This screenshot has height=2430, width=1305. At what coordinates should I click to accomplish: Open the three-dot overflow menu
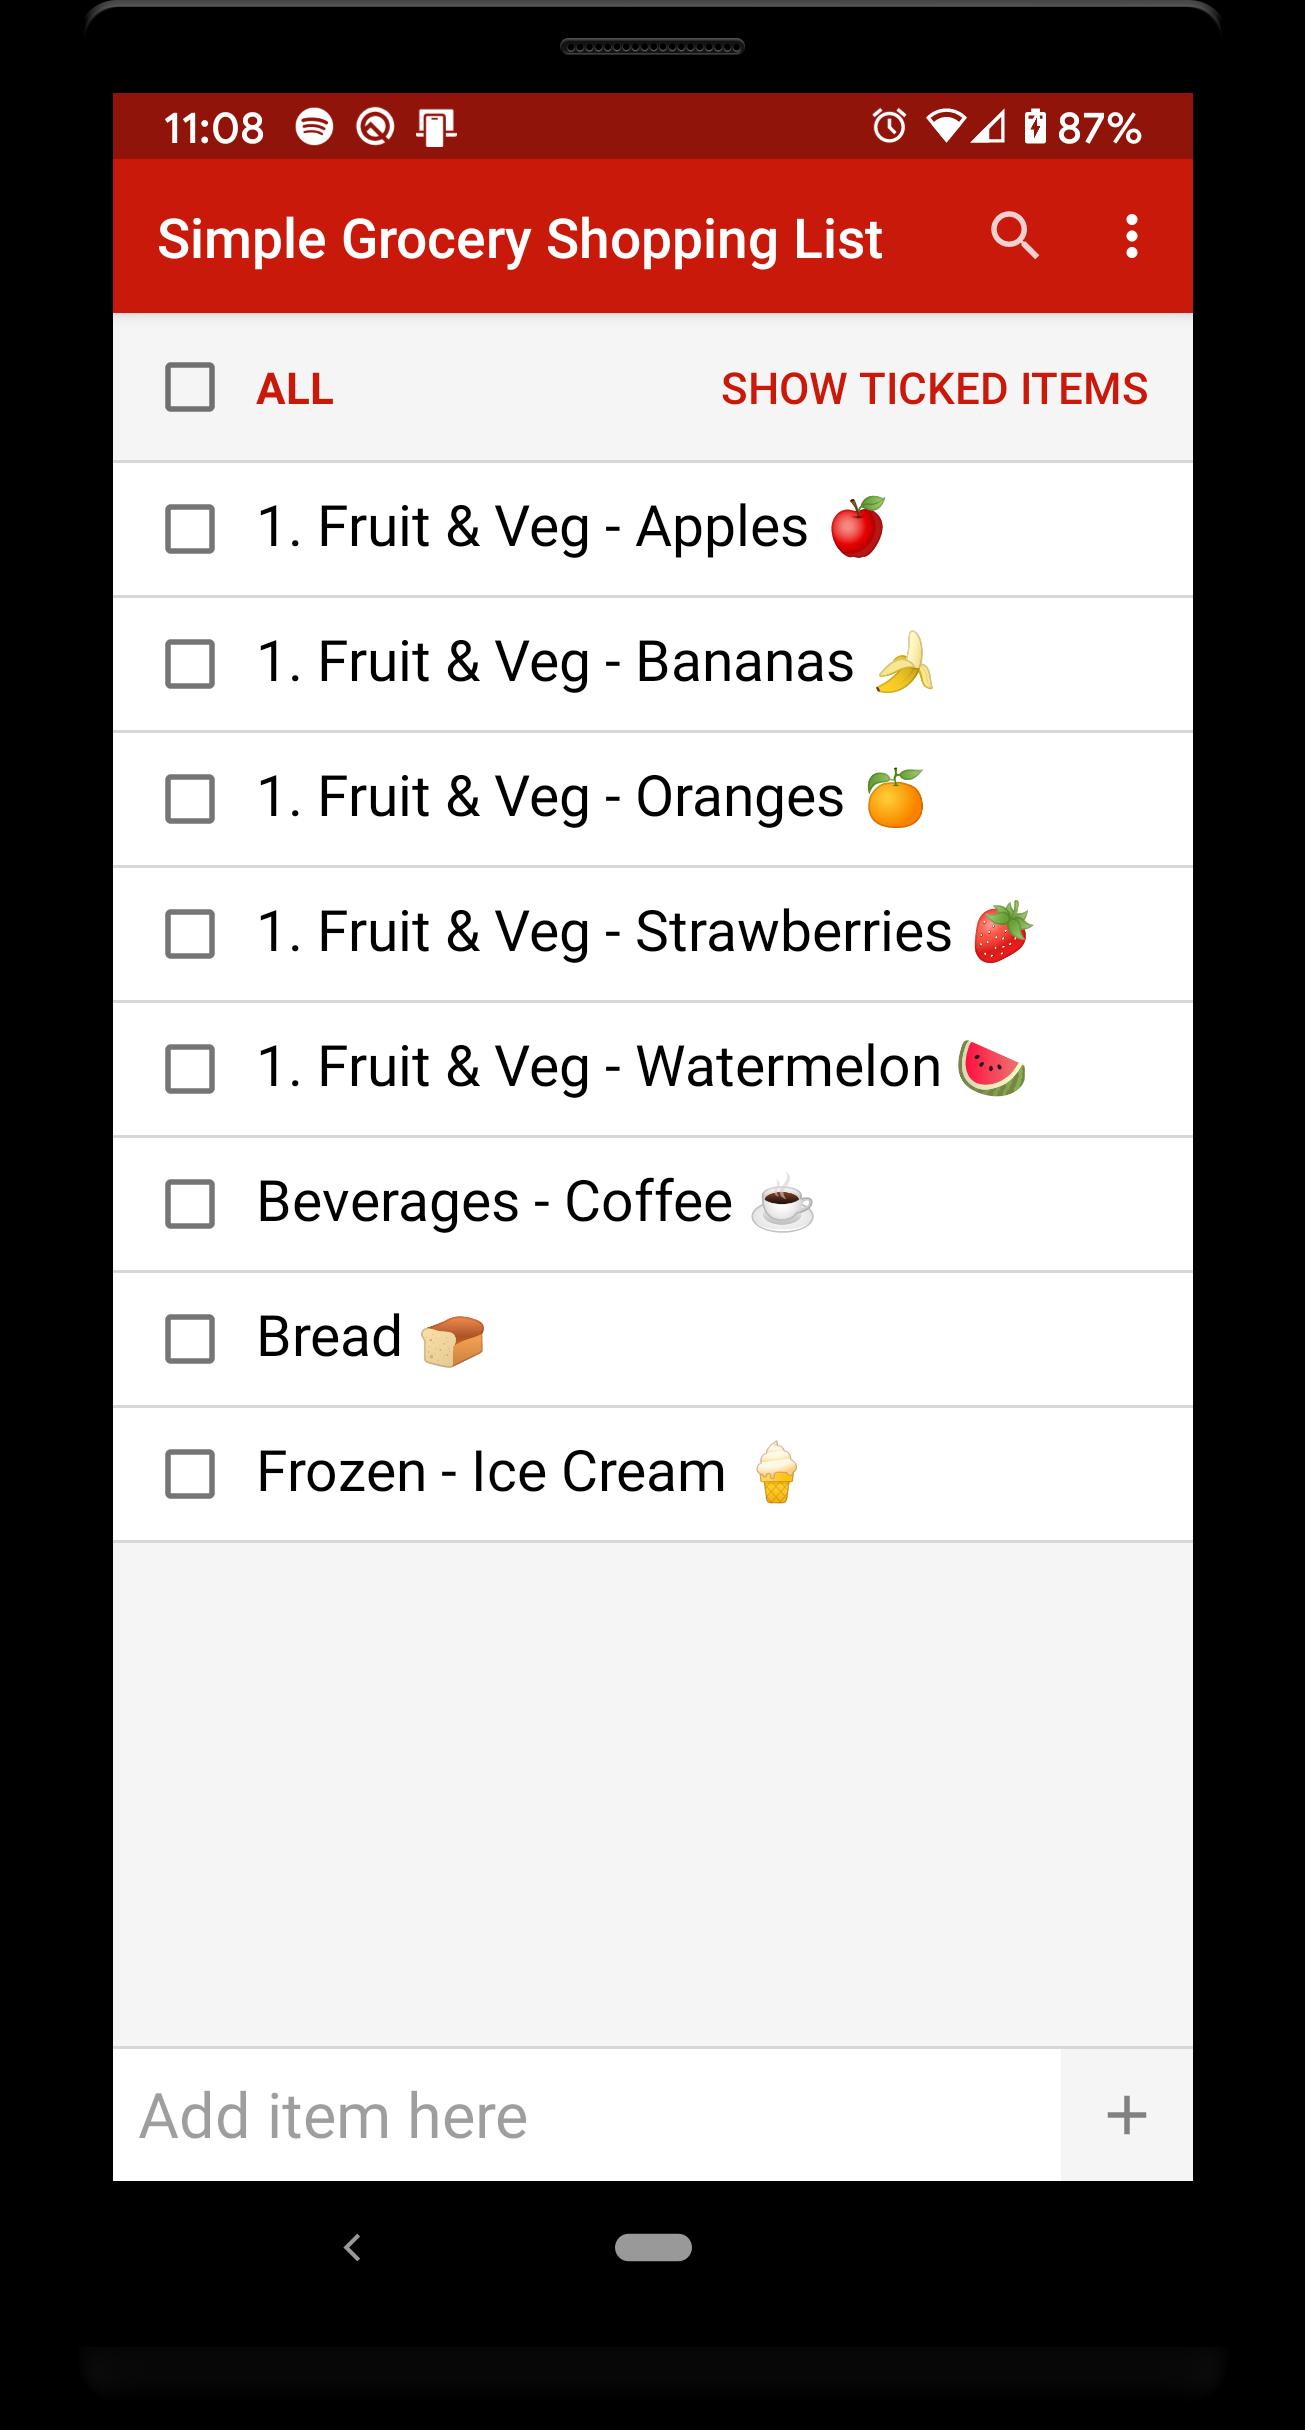click(x=1131, y=237)
